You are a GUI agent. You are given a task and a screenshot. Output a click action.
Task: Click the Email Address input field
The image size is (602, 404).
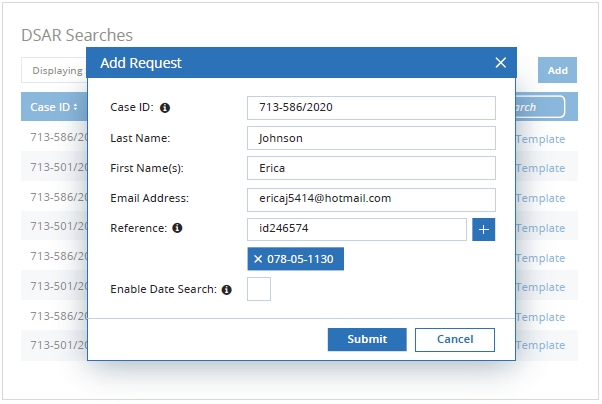pos(371,199)
